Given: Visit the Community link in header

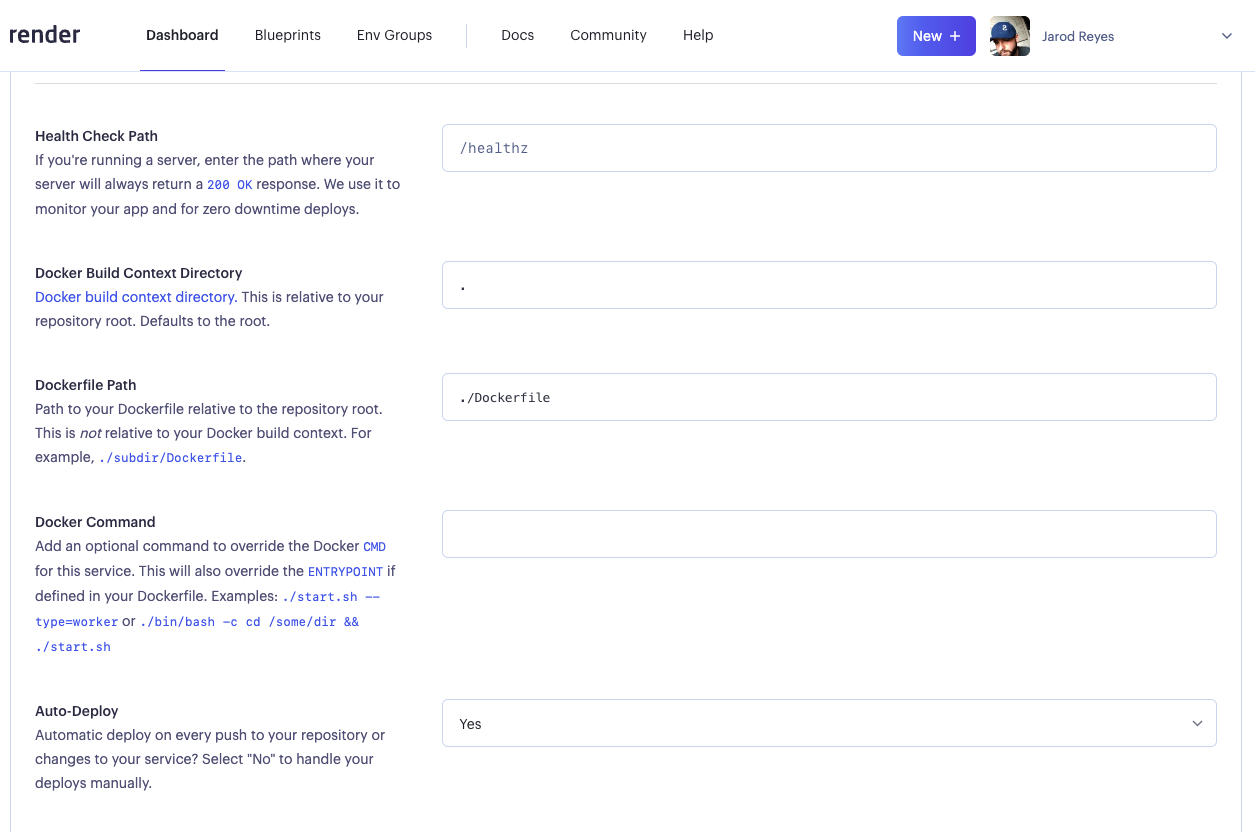Looking at the screenshot, I should point(608,35).
